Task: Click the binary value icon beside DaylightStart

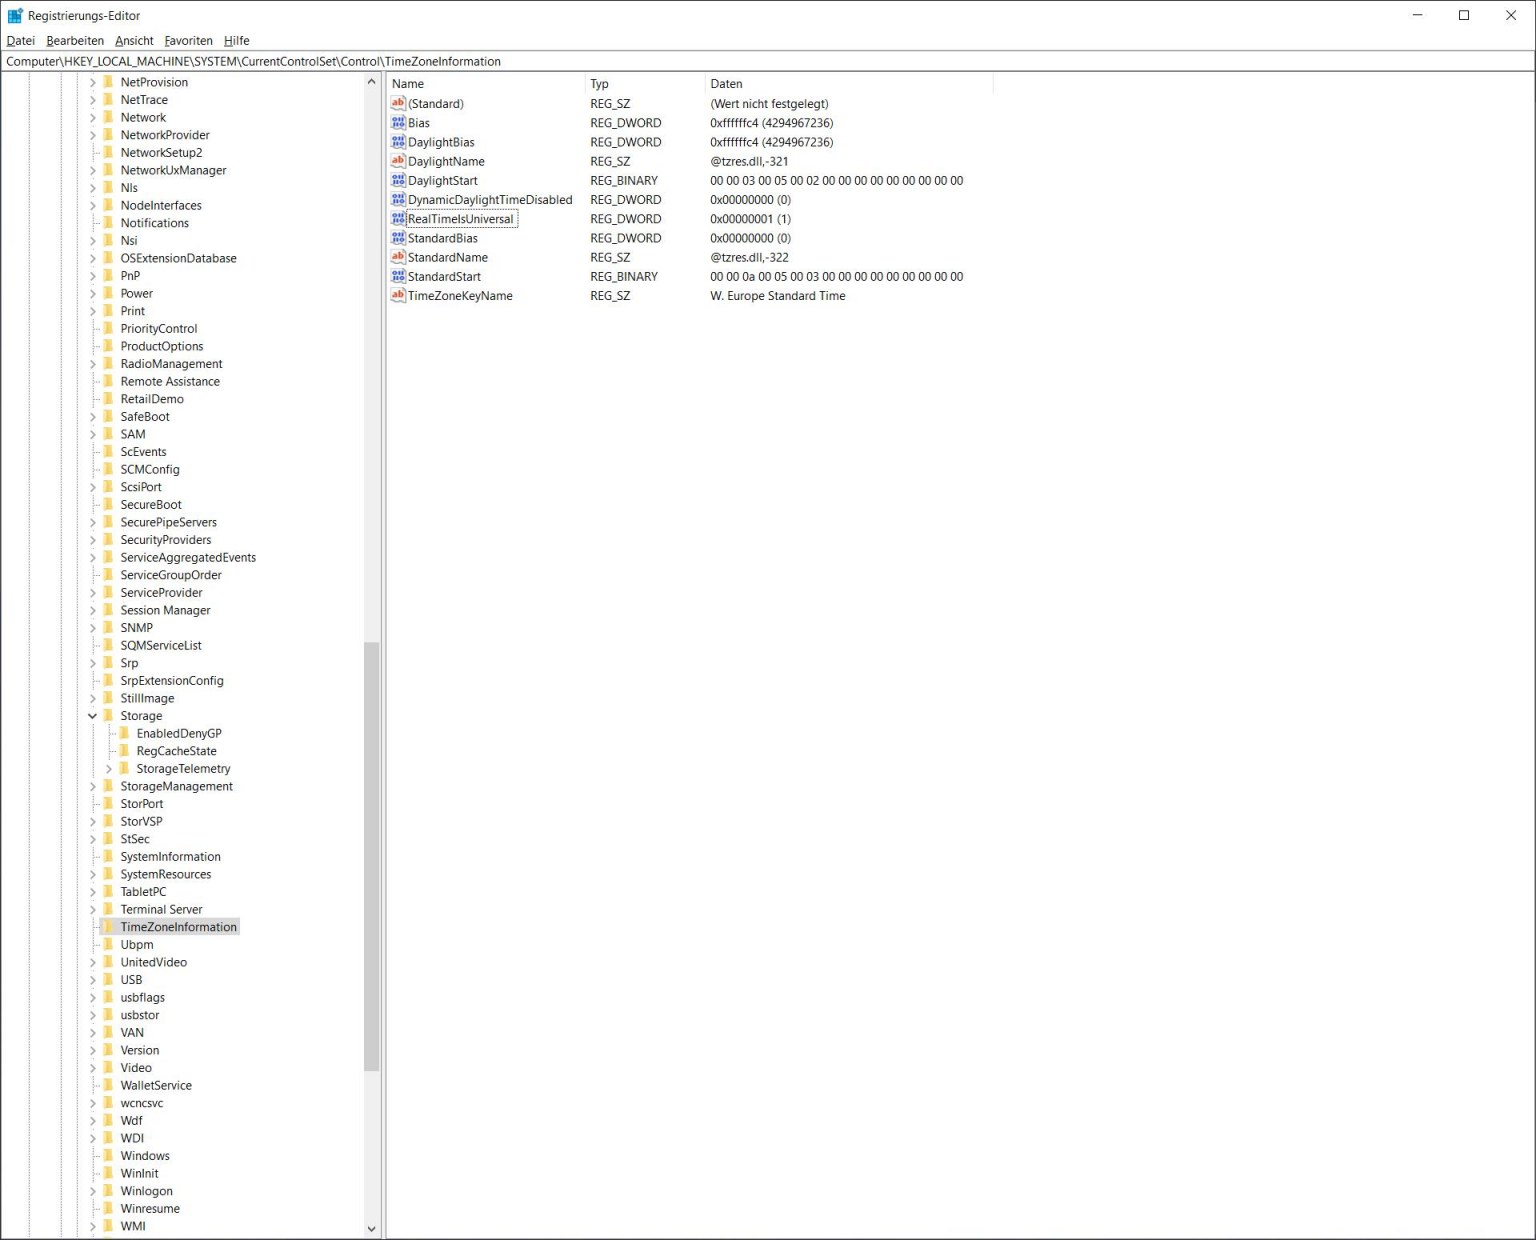Action: 398,180
